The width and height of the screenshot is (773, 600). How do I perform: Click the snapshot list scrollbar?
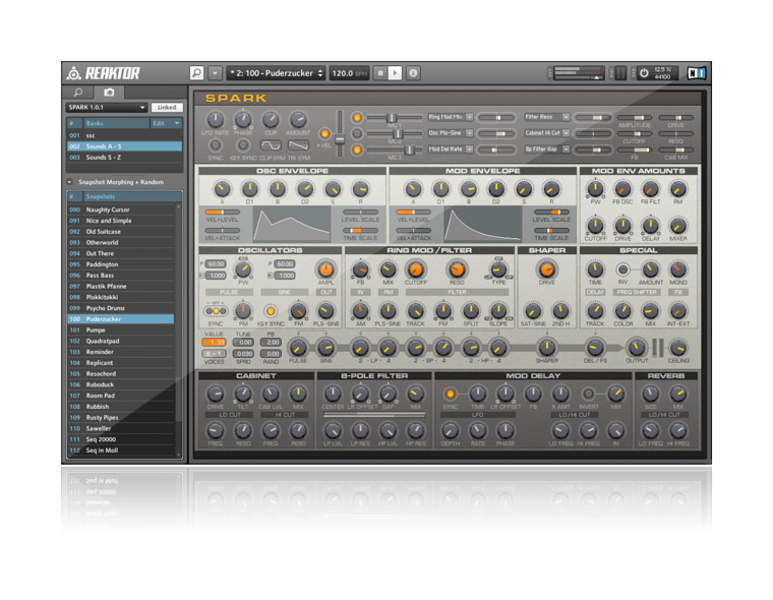(x=178, y=330)
